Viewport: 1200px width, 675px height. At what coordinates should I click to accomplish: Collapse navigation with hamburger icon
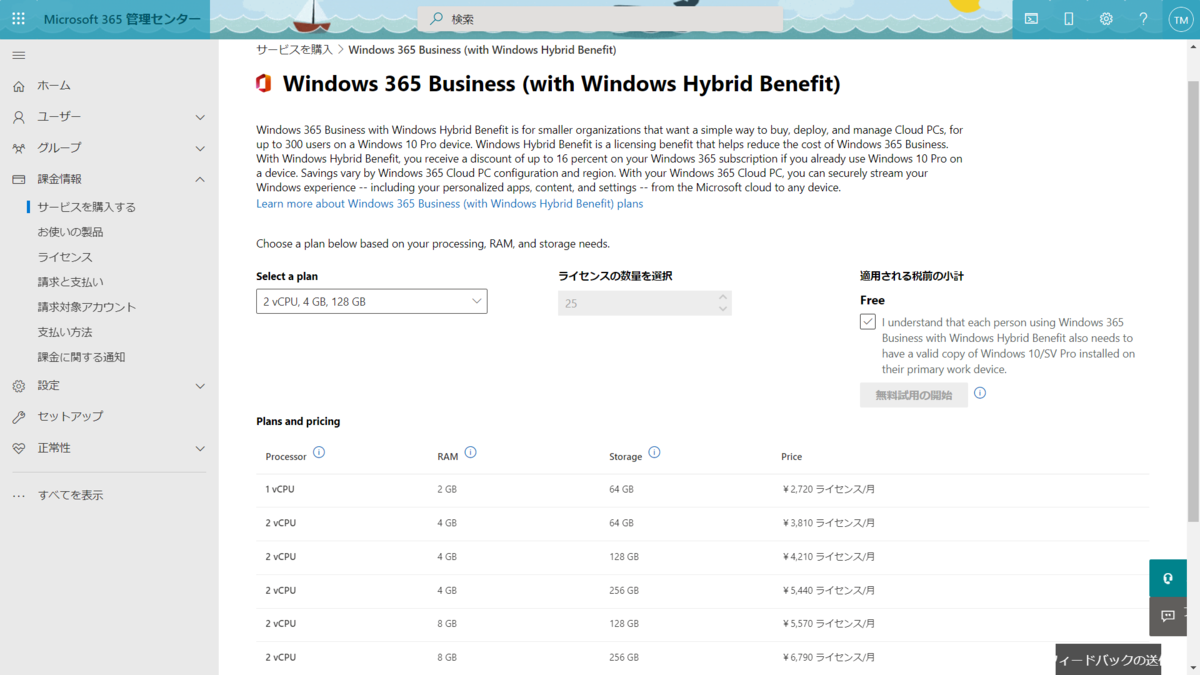pyautogui.click(x=19, y=55)
